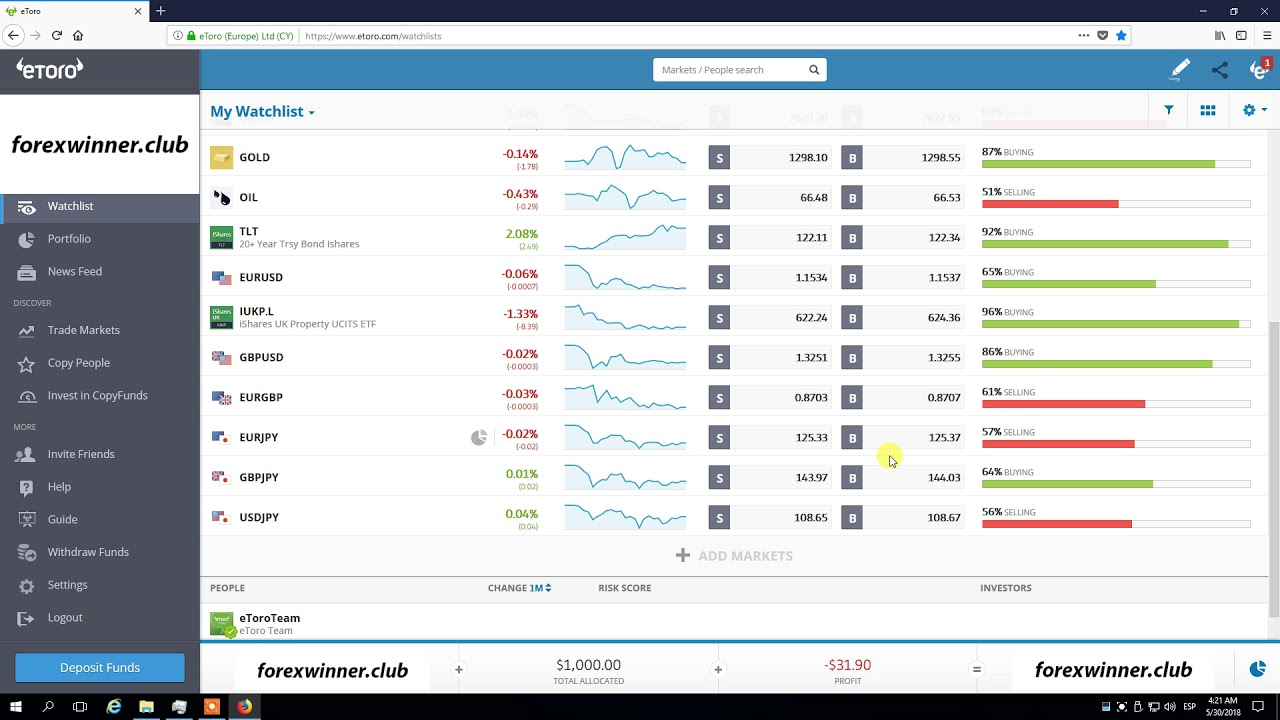The image size is (1280, 720).
Task: Click Add Markets button
Action: tap(734, 556)
